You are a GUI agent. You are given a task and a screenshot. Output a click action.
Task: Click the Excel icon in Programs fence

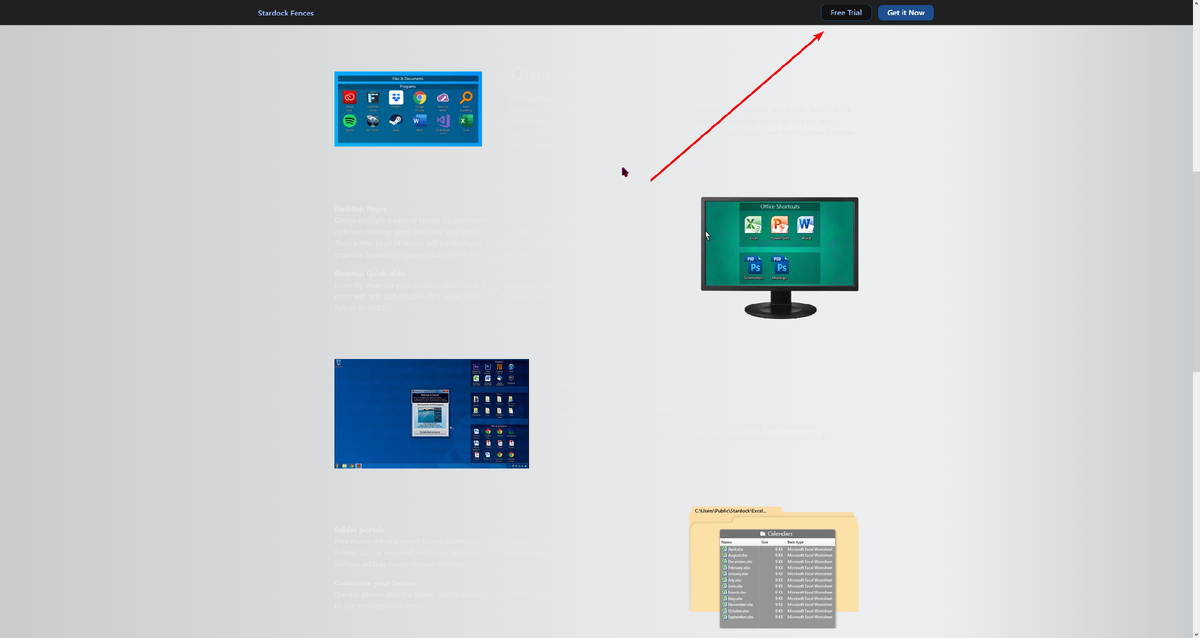pyautogui.click(x=466, y=120)
